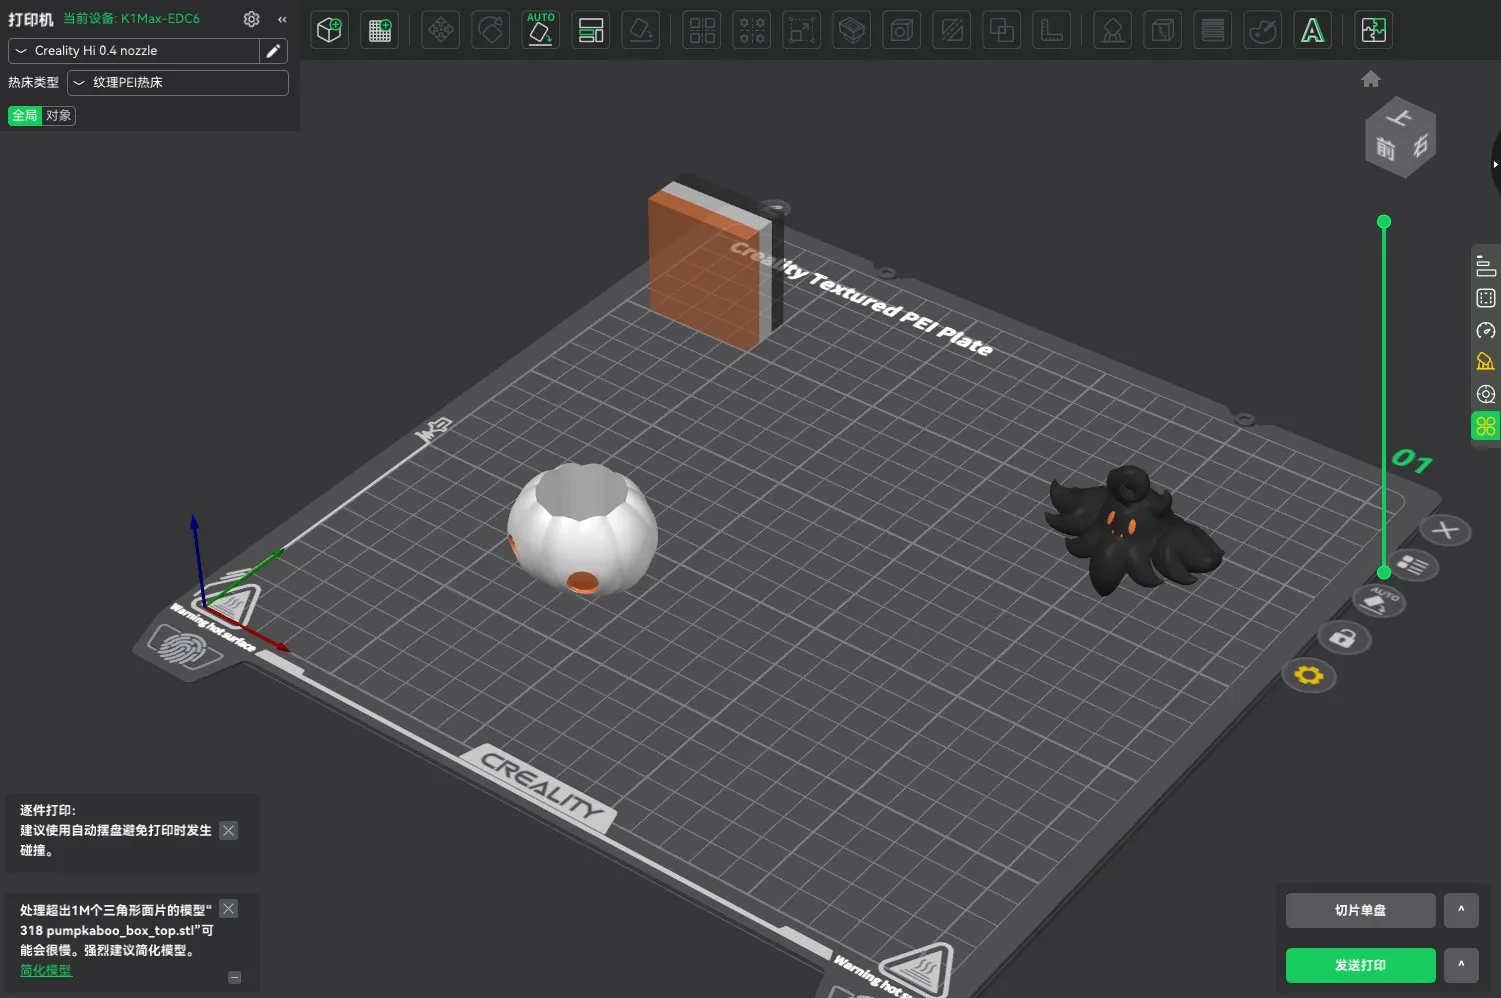1501x998 pixels.
Task: Select the Lay on face tool
Action: 641,30
